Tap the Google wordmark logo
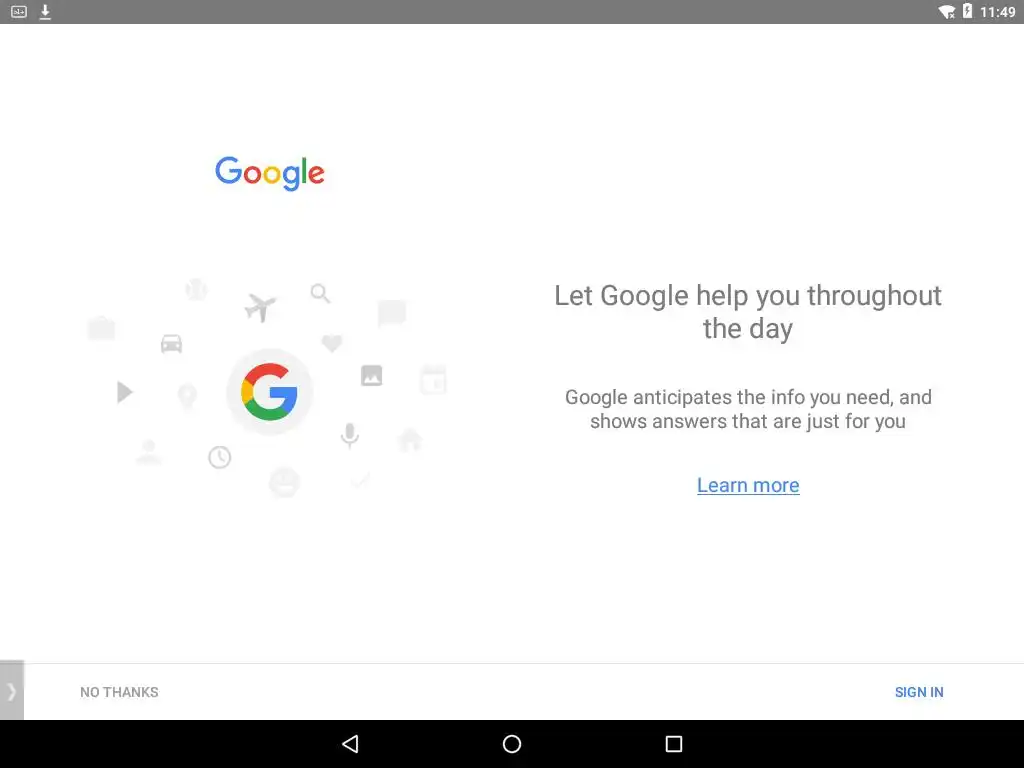Viewport: 1024px width, 768px height. [x=270, y=173]
